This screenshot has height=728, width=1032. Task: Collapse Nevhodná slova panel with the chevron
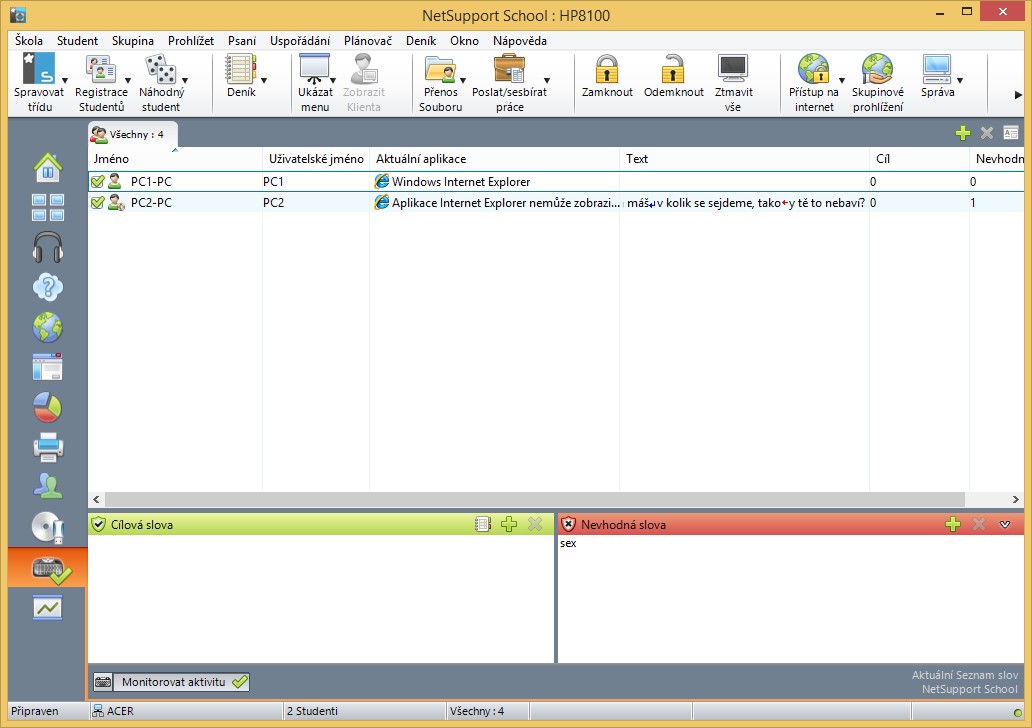coord(1004,525)
